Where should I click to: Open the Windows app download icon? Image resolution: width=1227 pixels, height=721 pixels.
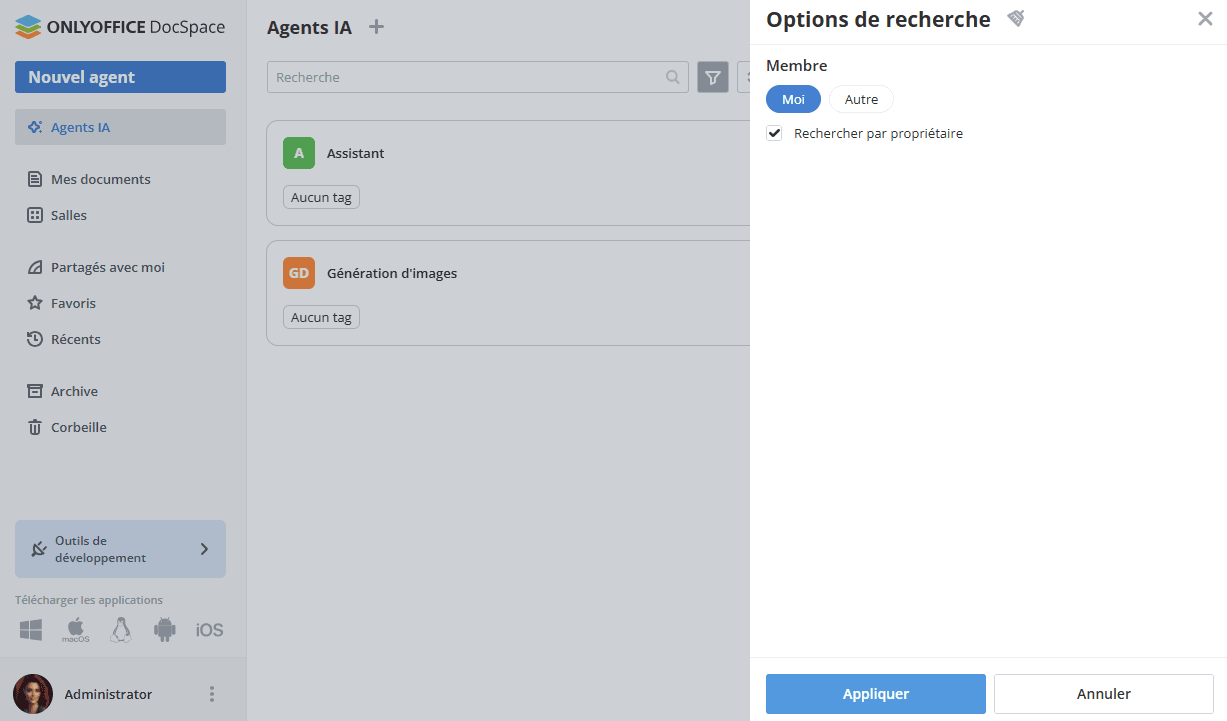pos(31,630)
